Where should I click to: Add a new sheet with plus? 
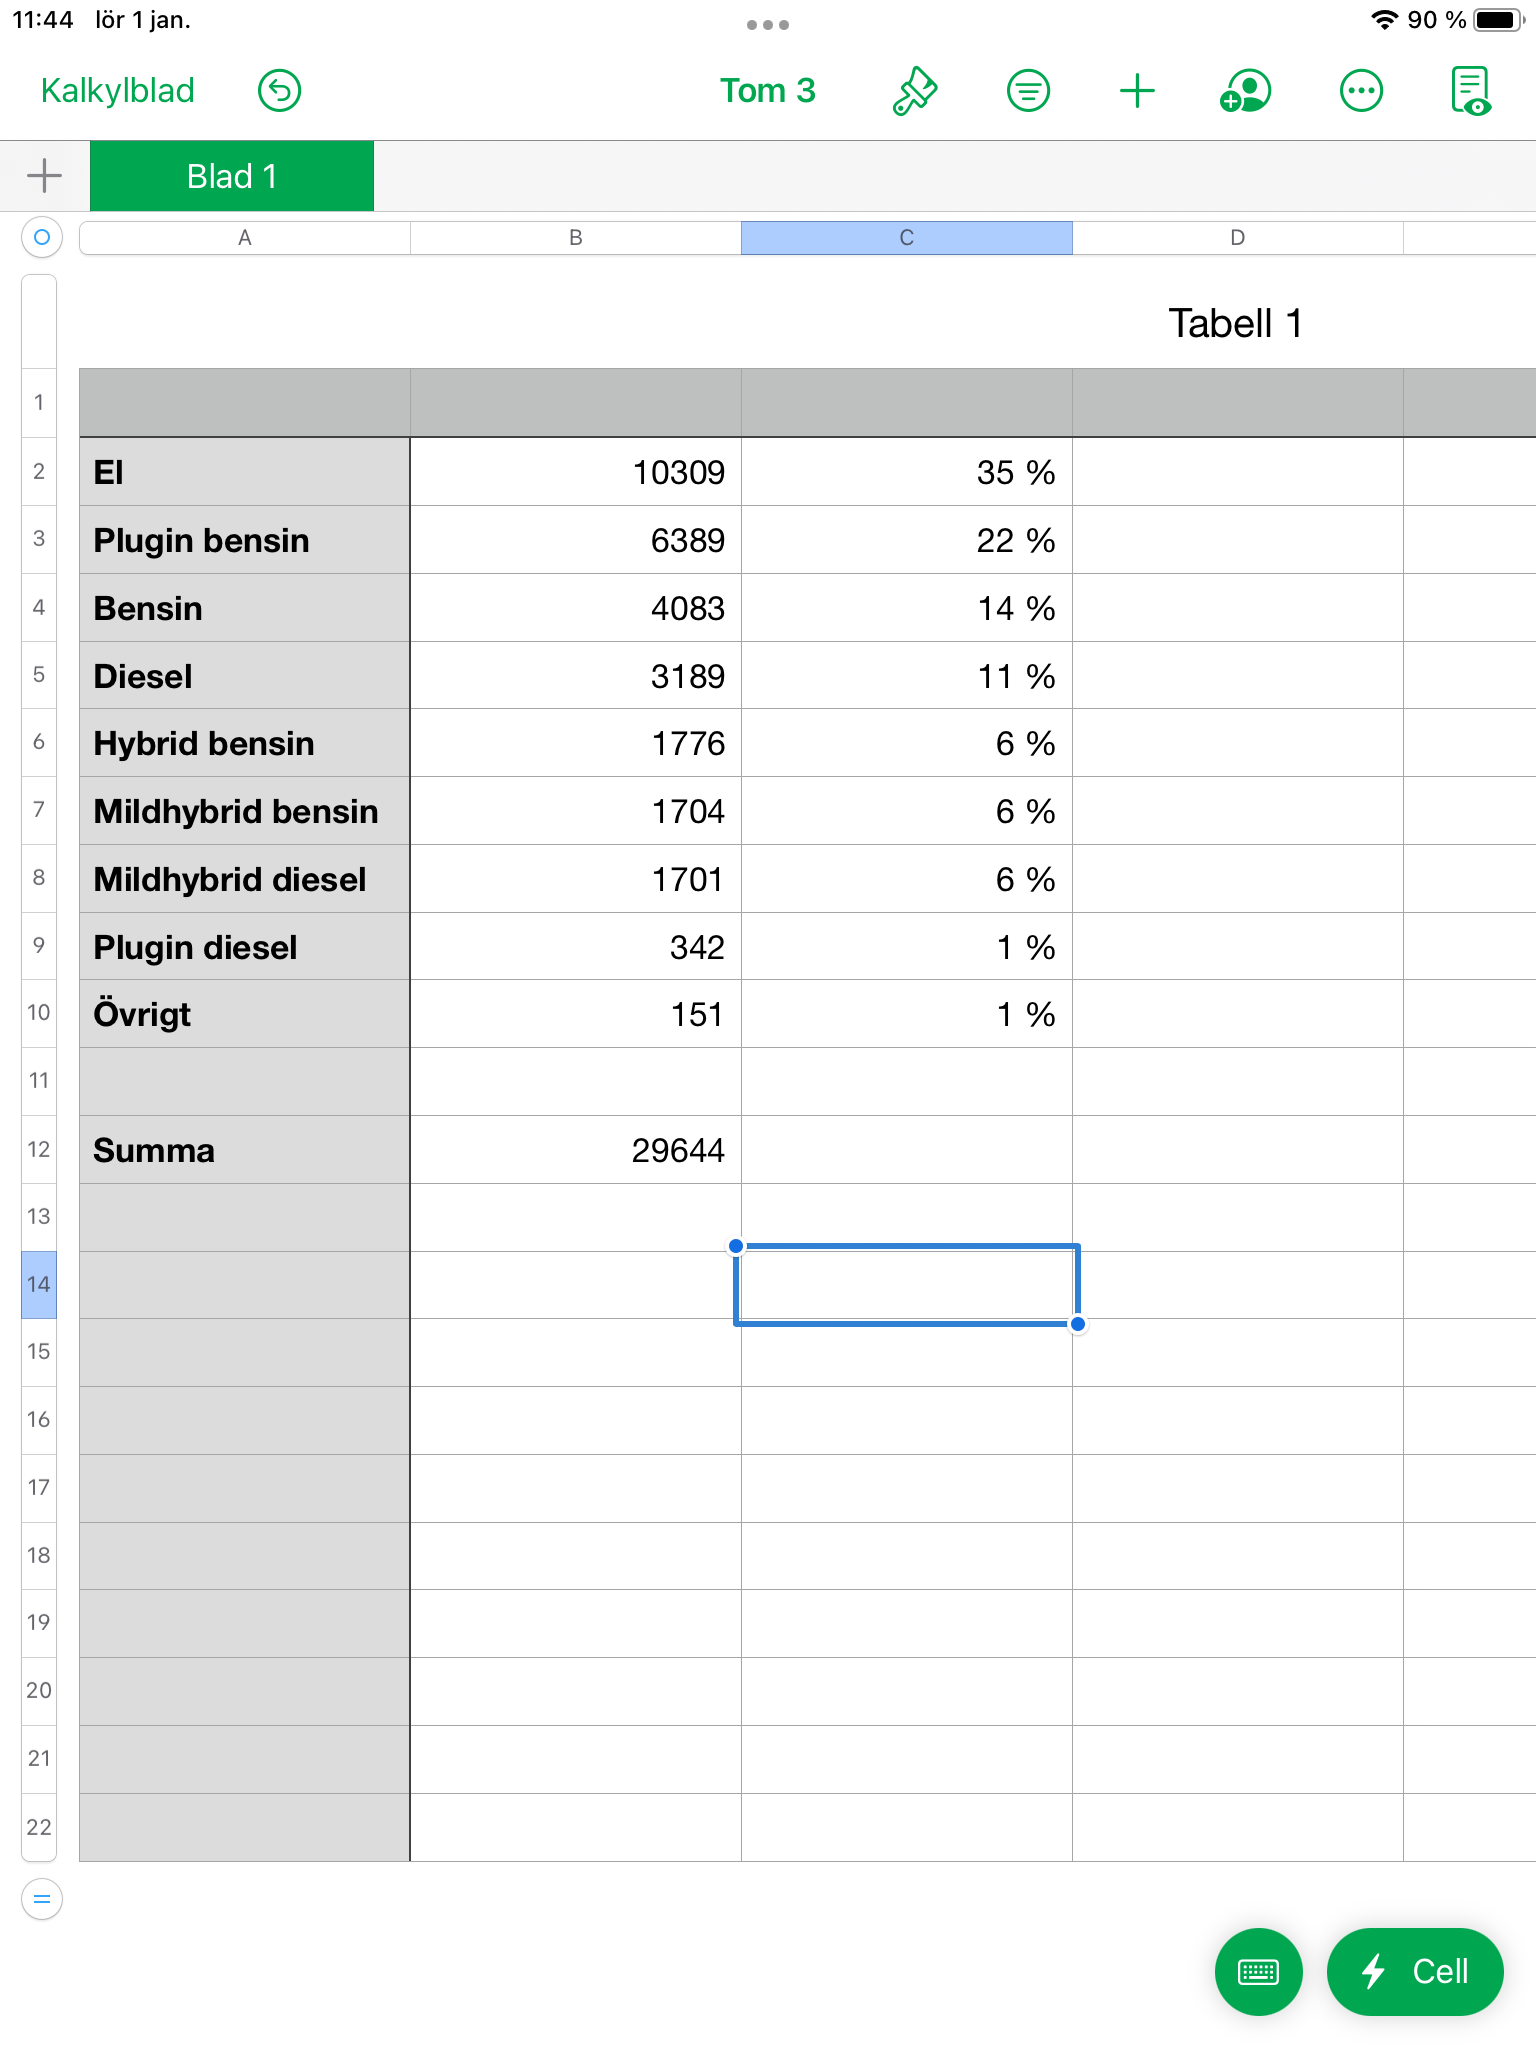pyautogui.click(x=44, y=176)
